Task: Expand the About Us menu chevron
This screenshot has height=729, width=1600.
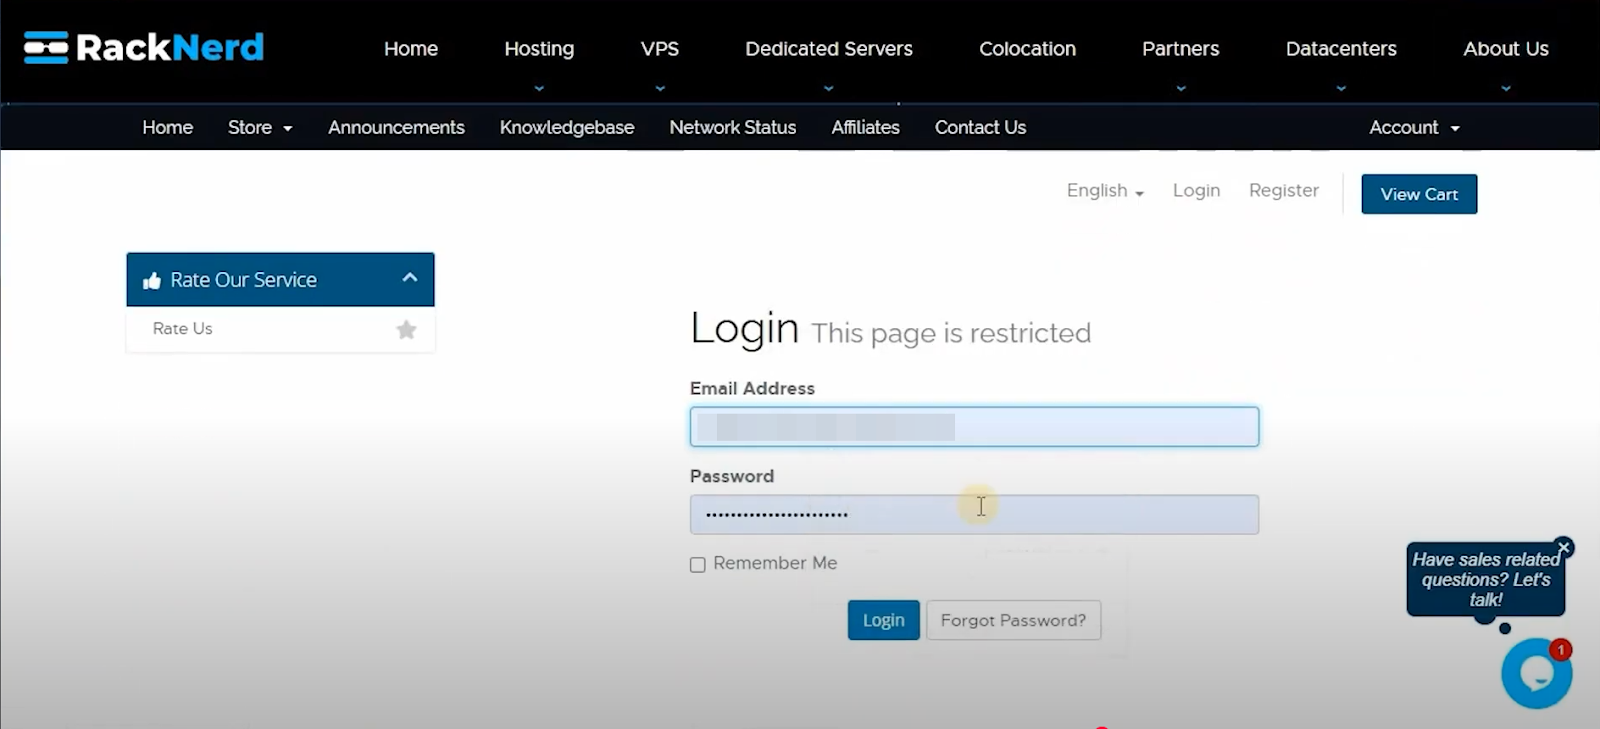Action: pos(1506,88)
